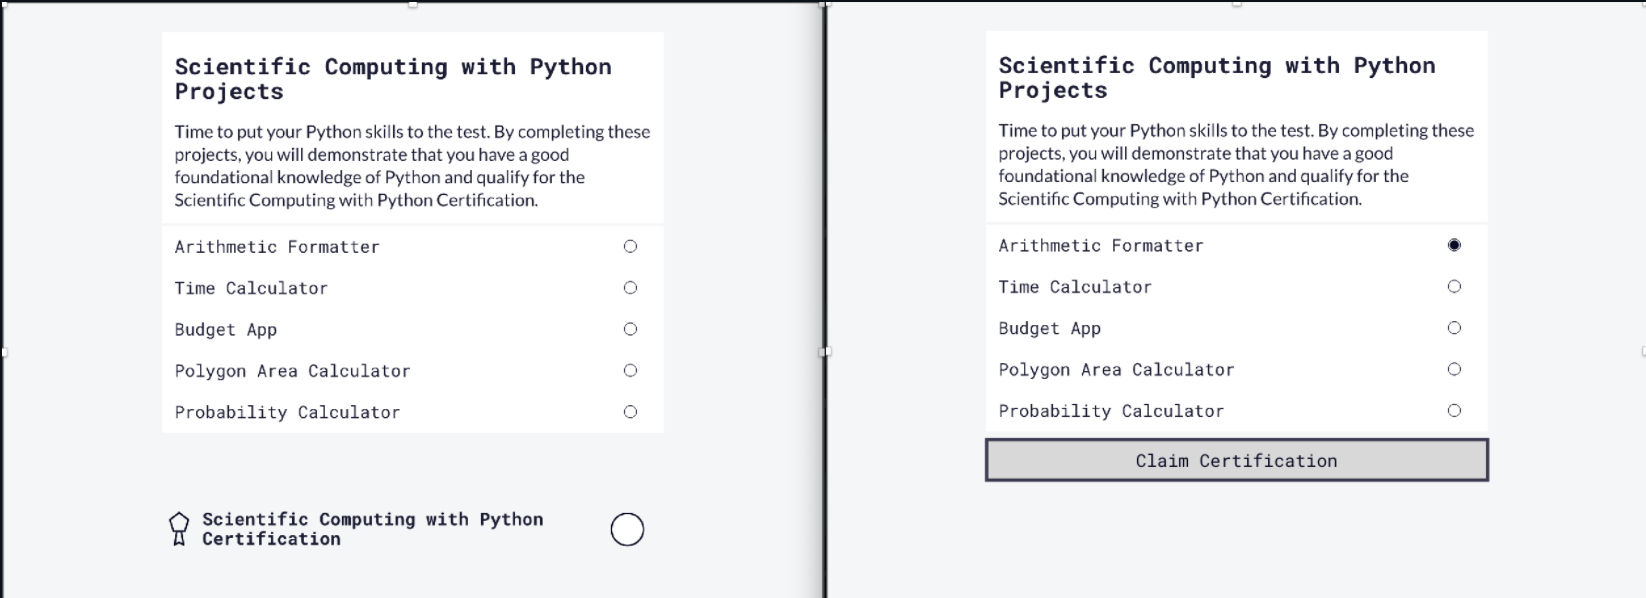The height and width of the screenshot is (598, 1646).
Task: Toggle the Time Calculator circle in right panel
Action: [1454, 287]
